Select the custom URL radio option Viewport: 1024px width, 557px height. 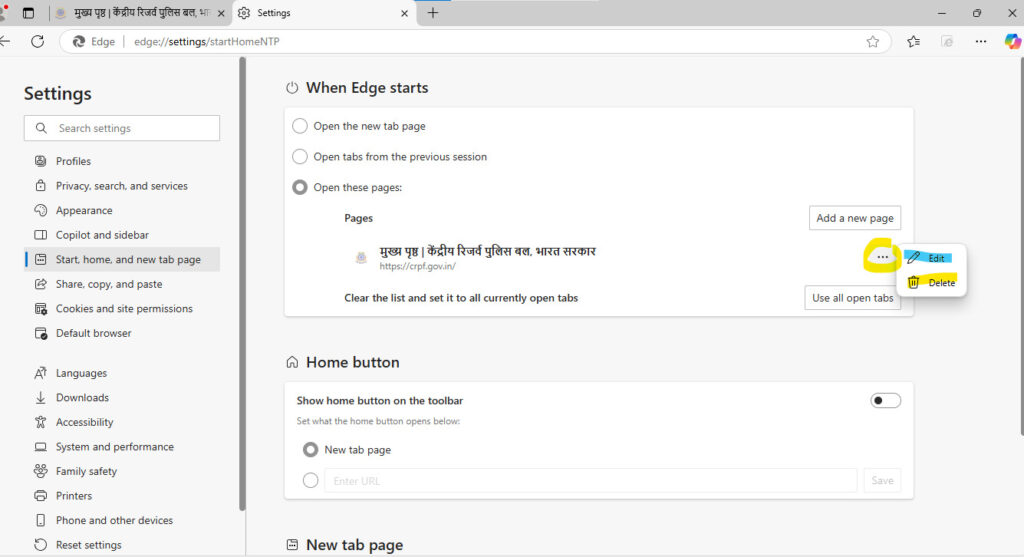310,481
